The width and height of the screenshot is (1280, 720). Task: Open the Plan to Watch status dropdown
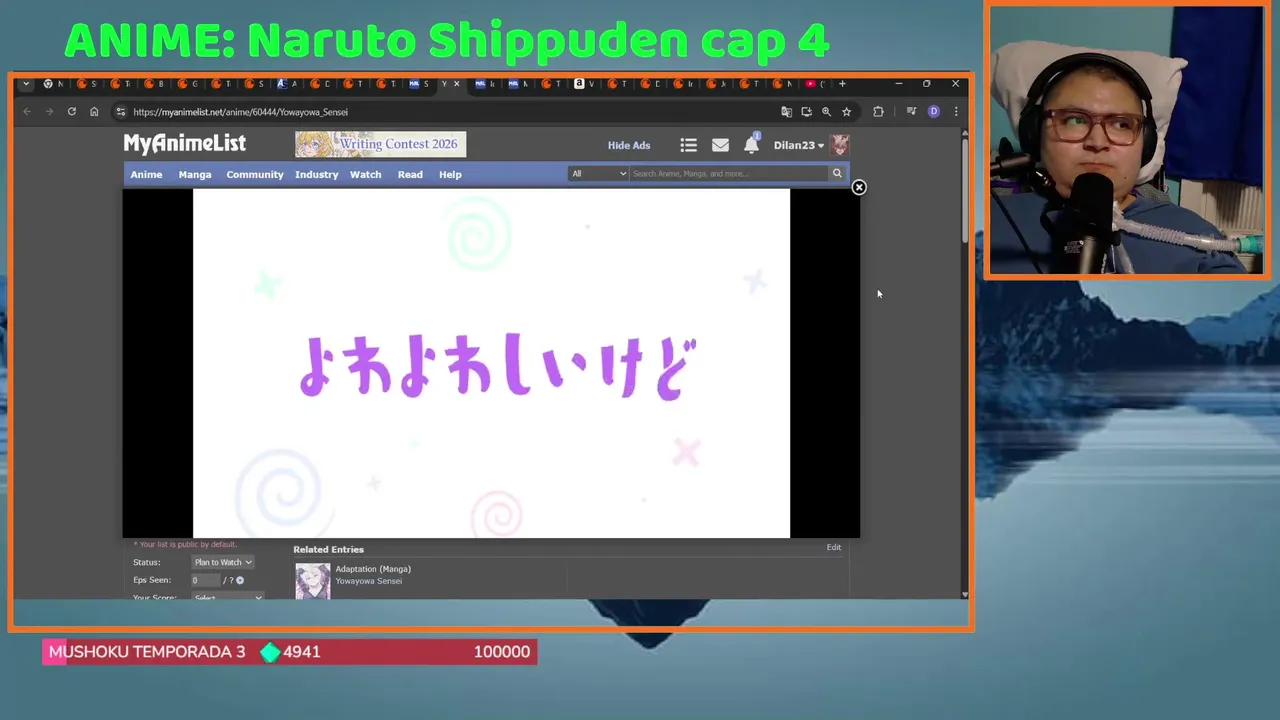(223, 562)
